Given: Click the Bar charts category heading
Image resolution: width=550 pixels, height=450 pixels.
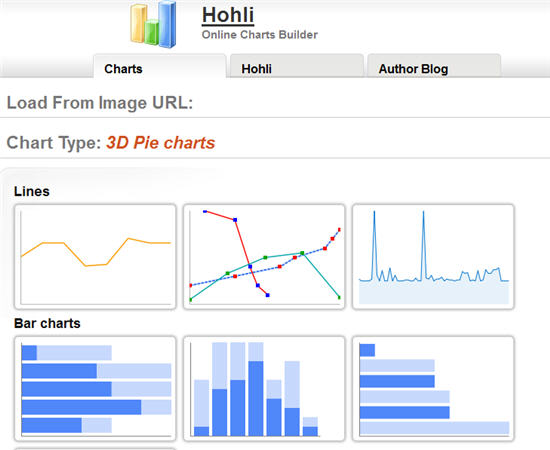Looking at the screenshot, I should 47,323.
